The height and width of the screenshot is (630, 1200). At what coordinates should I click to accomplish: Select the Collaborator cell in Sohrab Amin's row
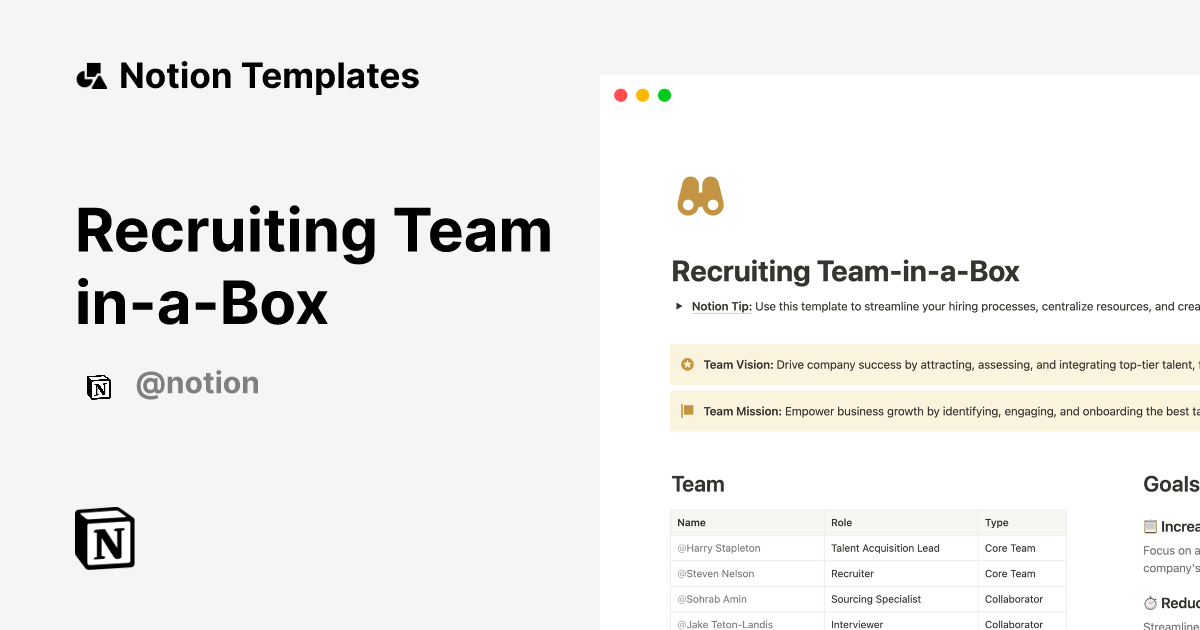pos(1014,599)
